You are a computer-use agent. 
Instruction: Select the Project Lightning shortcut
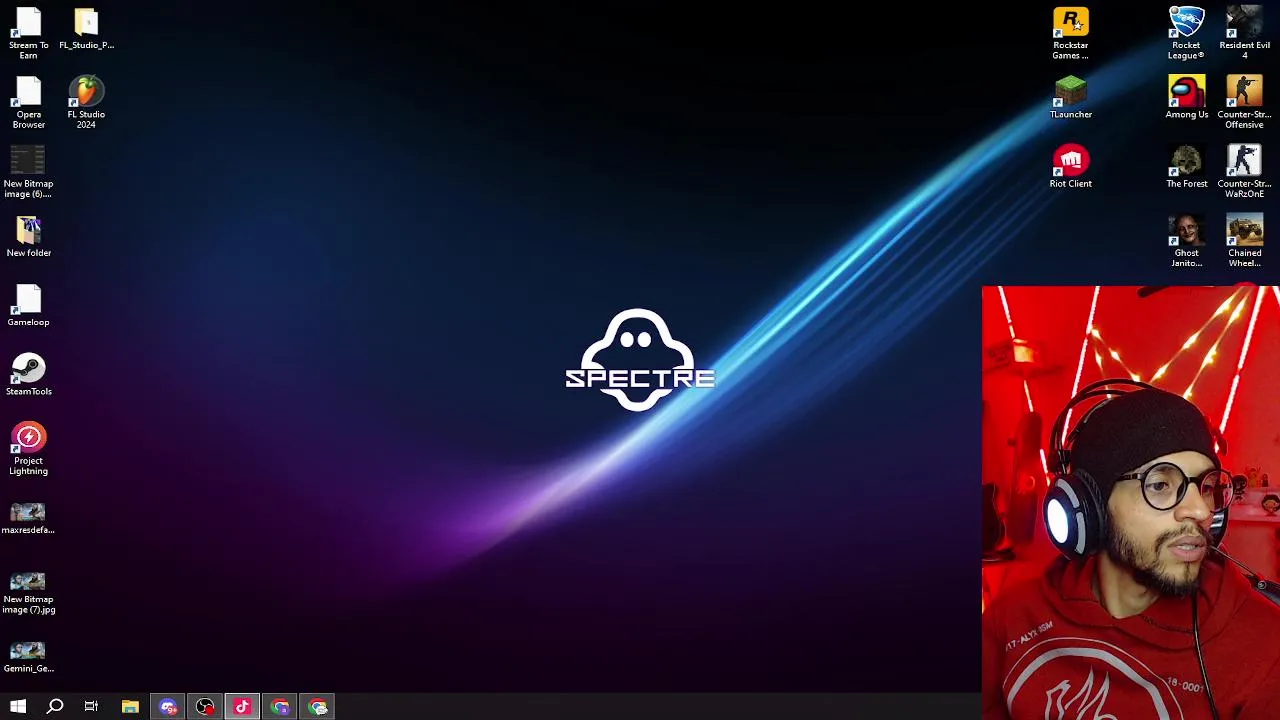[x=28, y=448]
